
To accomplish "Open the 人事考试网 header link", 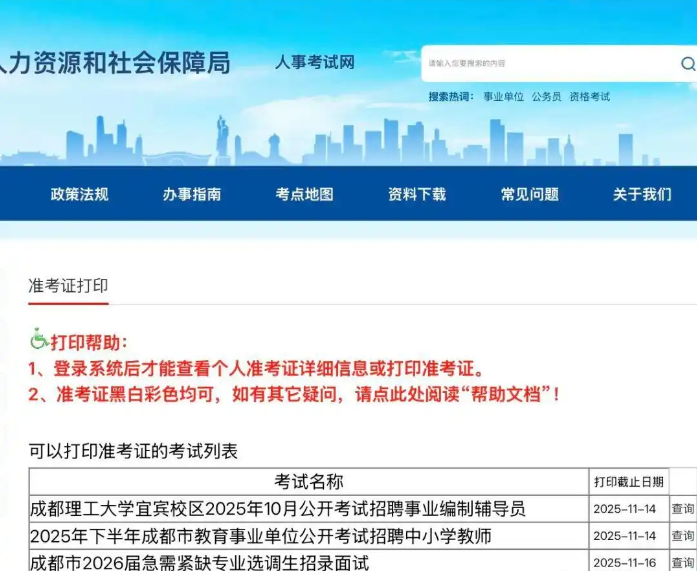I will coord(315,63).
